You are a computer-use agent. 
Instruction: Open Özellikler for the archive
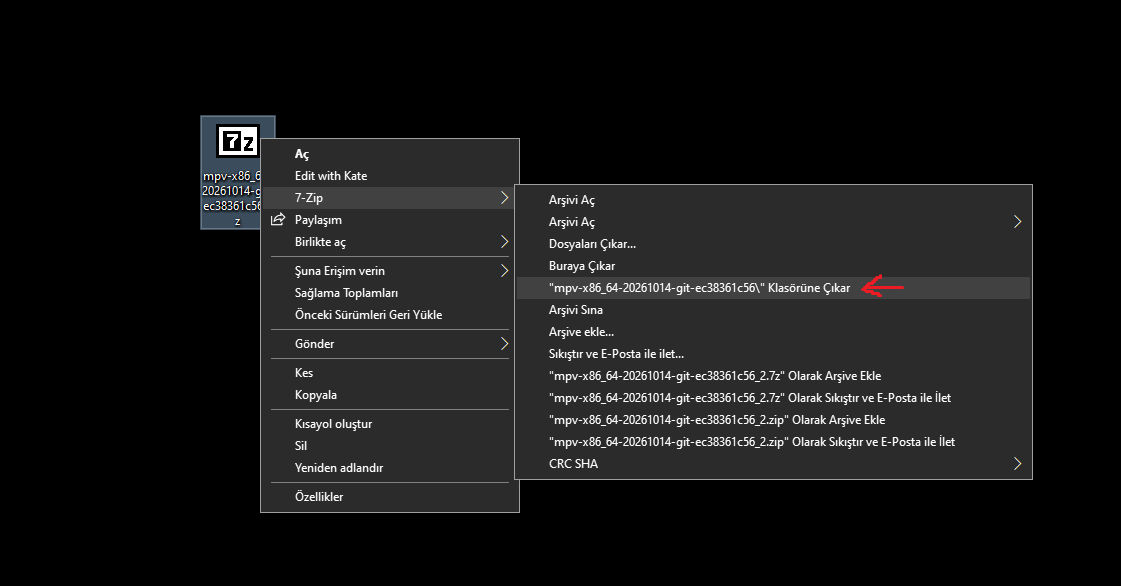[x=390, y=497]
